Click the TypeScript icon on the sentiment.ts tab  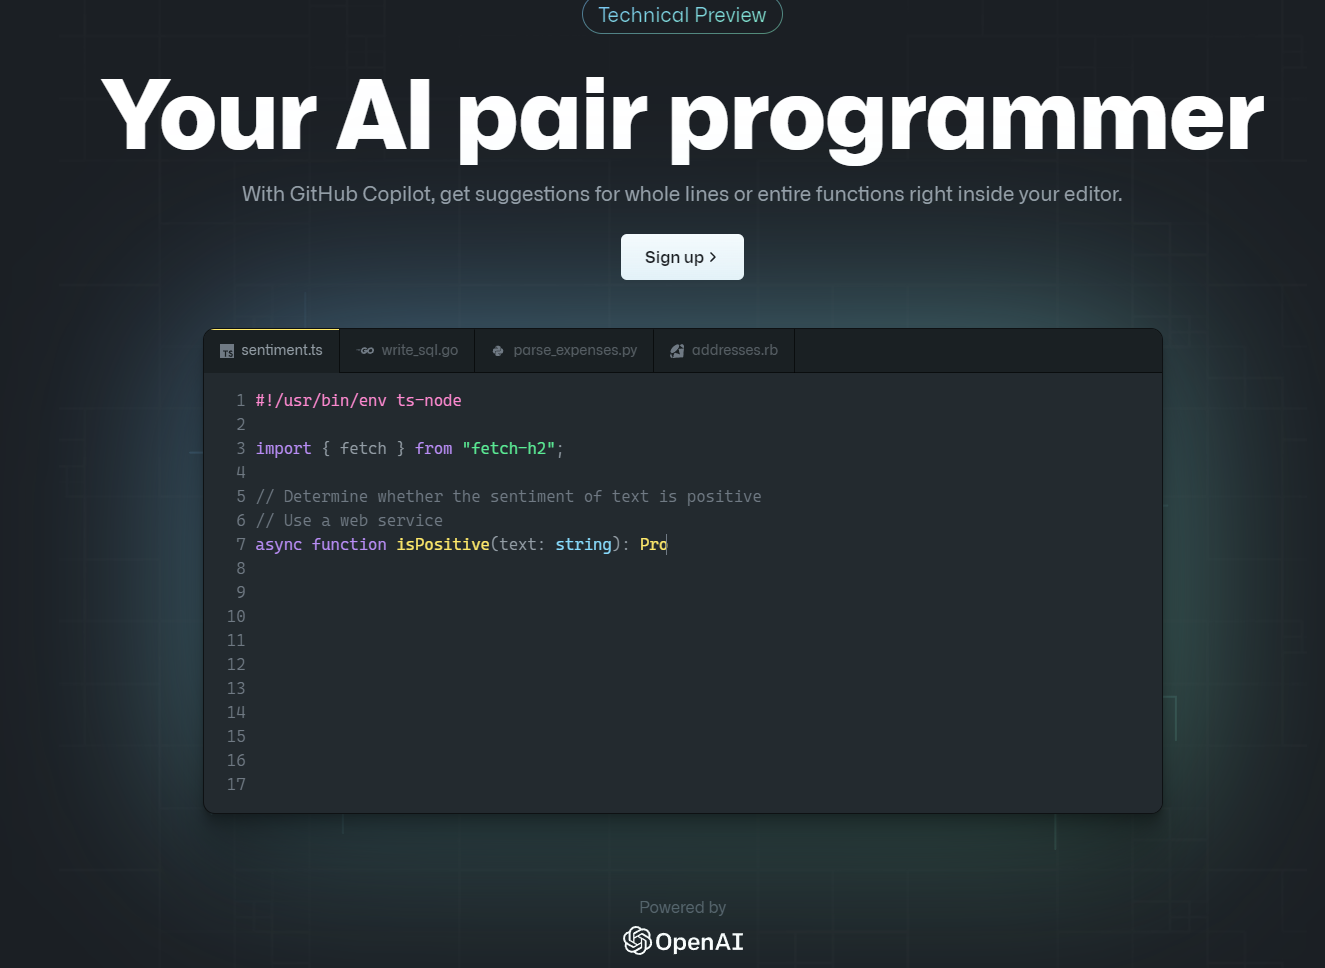click(x=227, y=351)
